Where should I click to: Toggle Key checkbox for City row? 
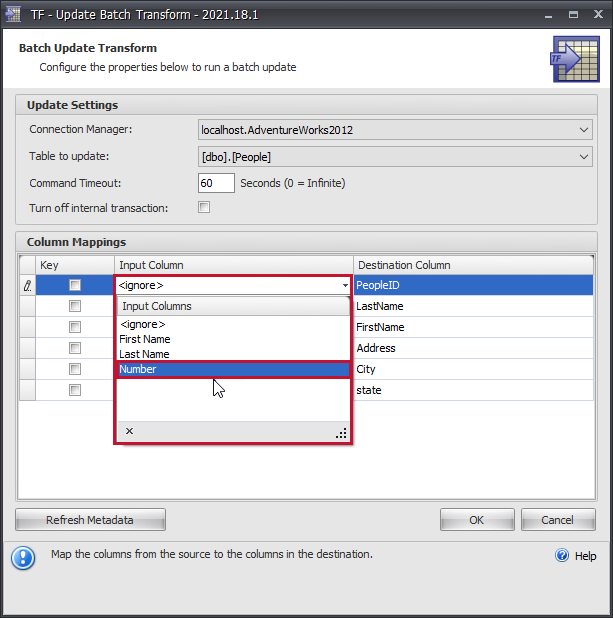point(75,369)
